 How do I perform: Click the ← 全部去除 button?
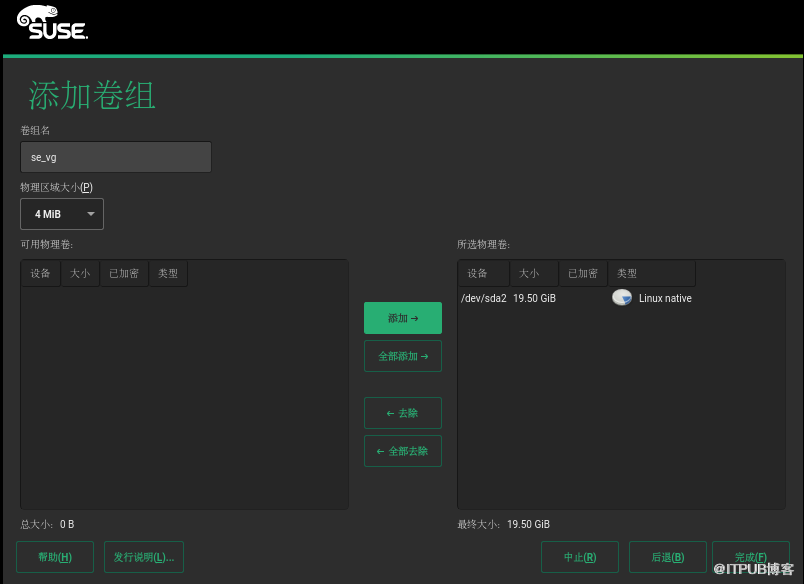click(403, 451)
